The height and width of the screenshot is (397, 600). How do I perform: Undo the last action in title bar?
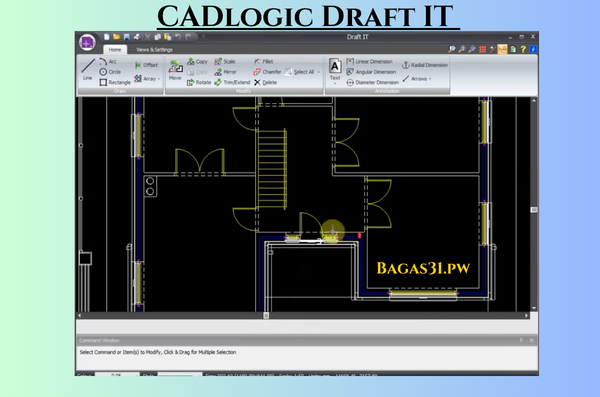click(x=178, y=37)
